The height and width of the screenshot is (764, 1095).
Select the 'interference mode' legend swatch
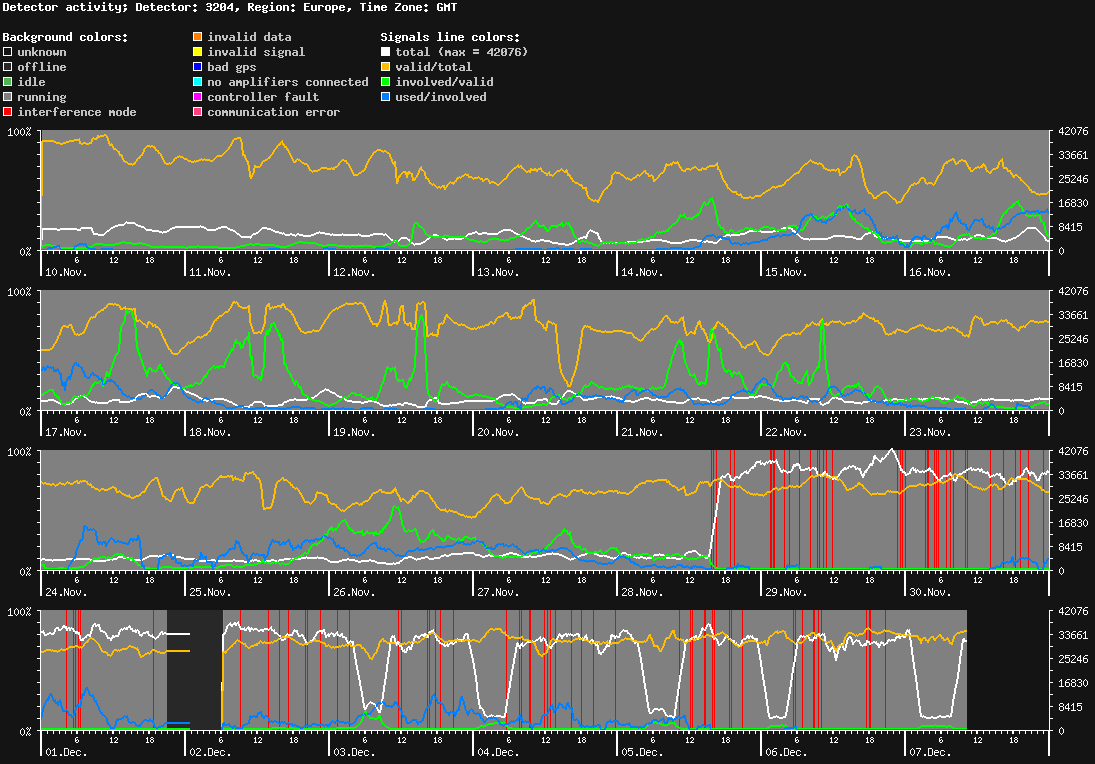[8, 112]
